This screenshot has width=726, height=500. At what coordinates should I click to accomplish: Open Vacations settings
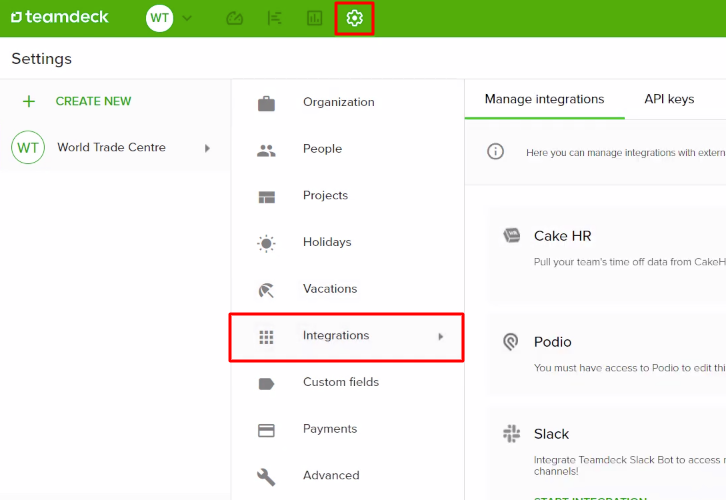(x=330, y=288)
